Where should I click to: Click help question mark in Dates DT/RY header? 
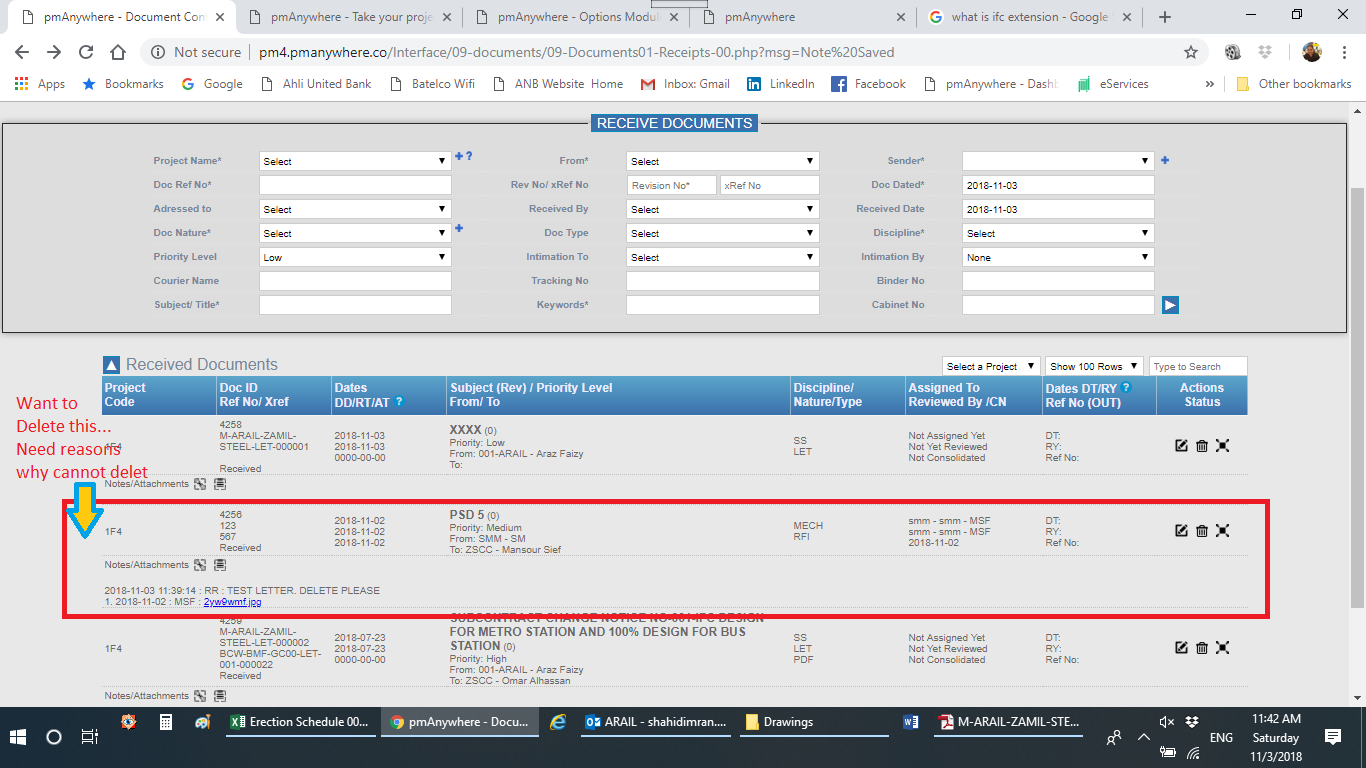[1126, 388]
